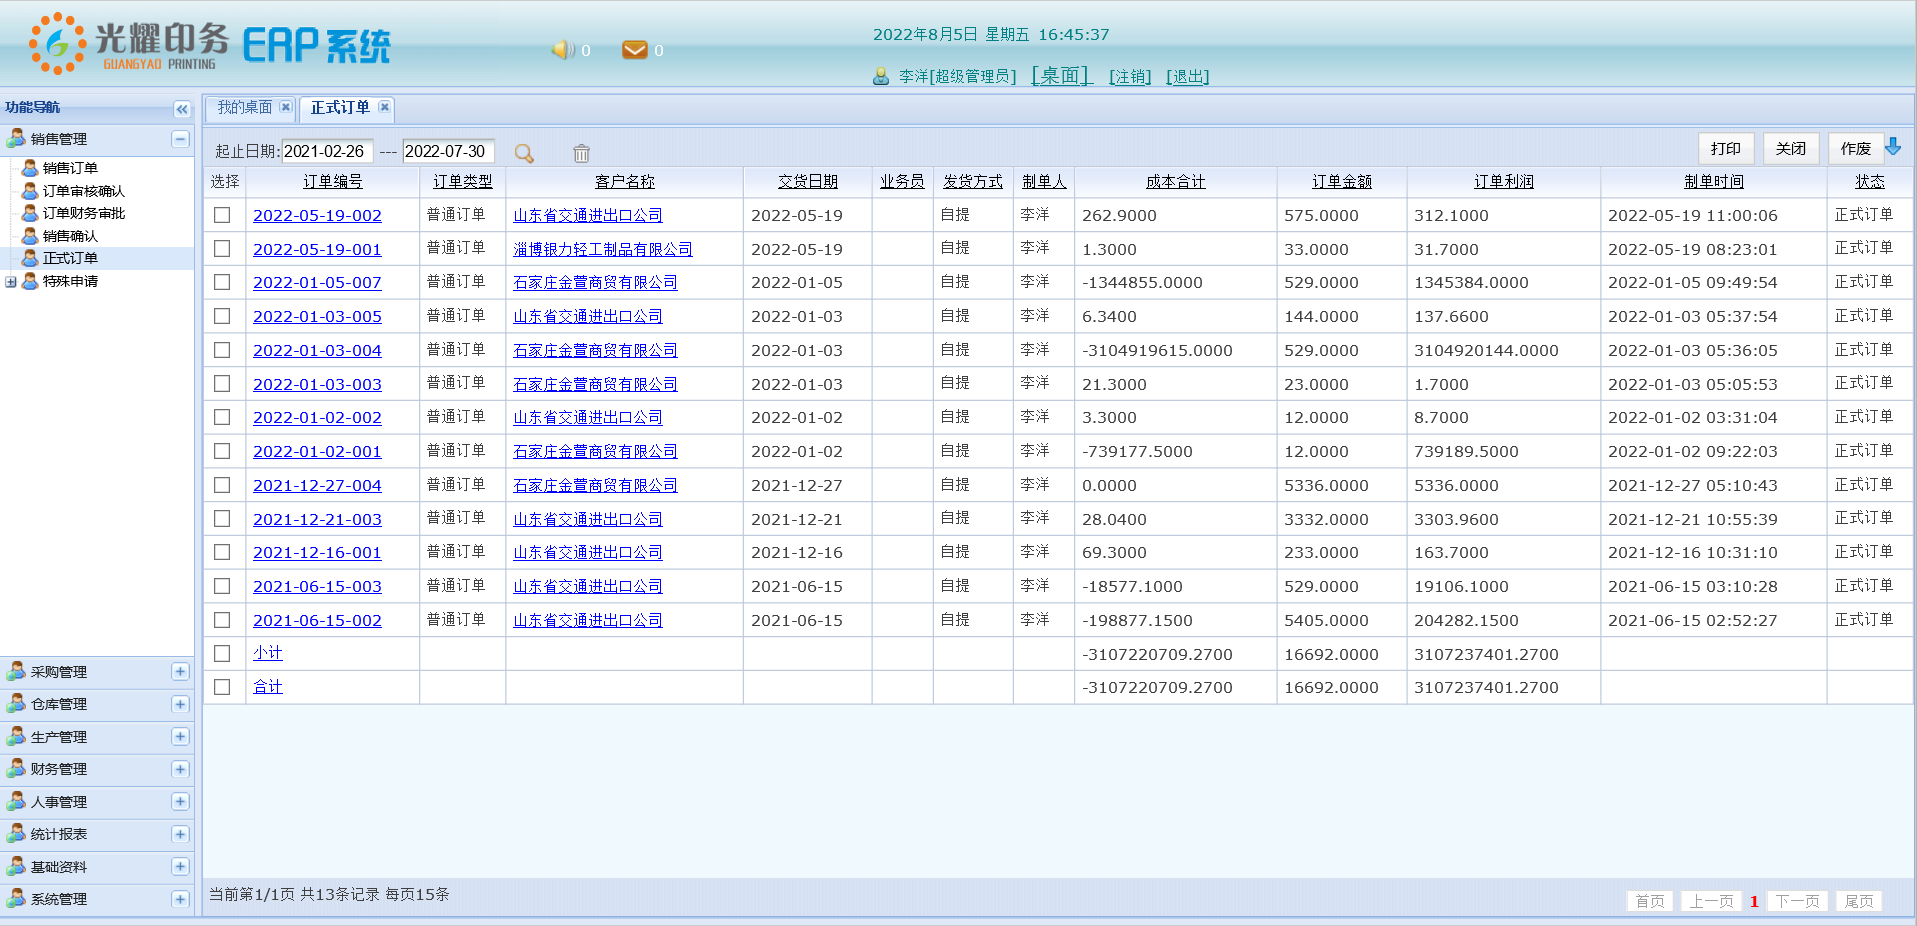Click the 系统管理 section icon
Screen dimensions: 1917x926
point(16,898)
